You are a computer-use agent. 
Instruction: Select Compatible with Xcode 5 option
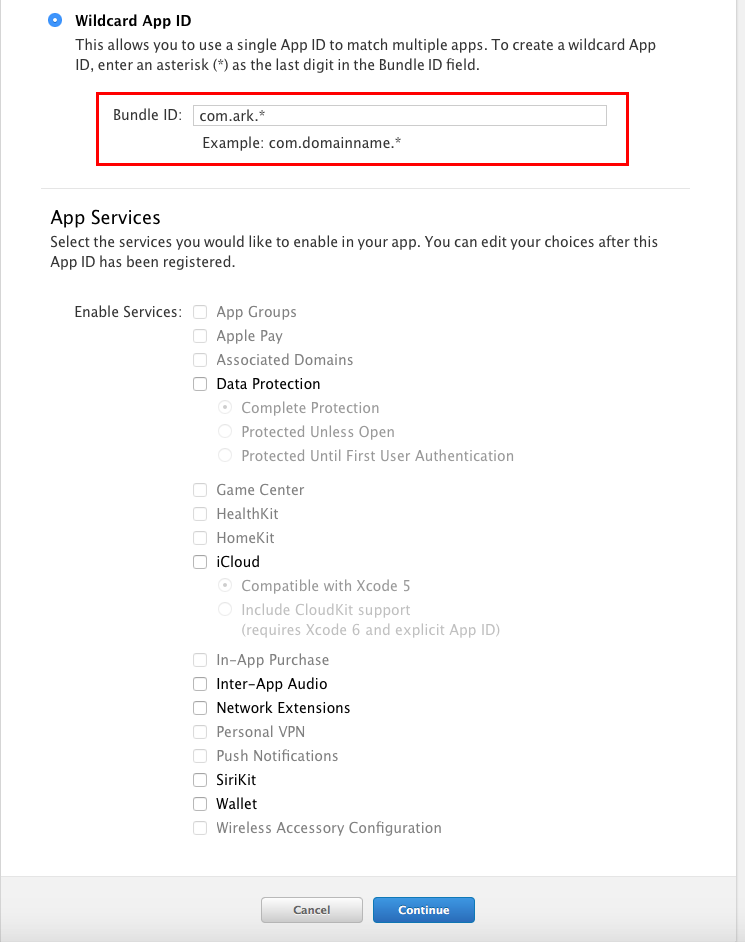(x=225, y=585)
